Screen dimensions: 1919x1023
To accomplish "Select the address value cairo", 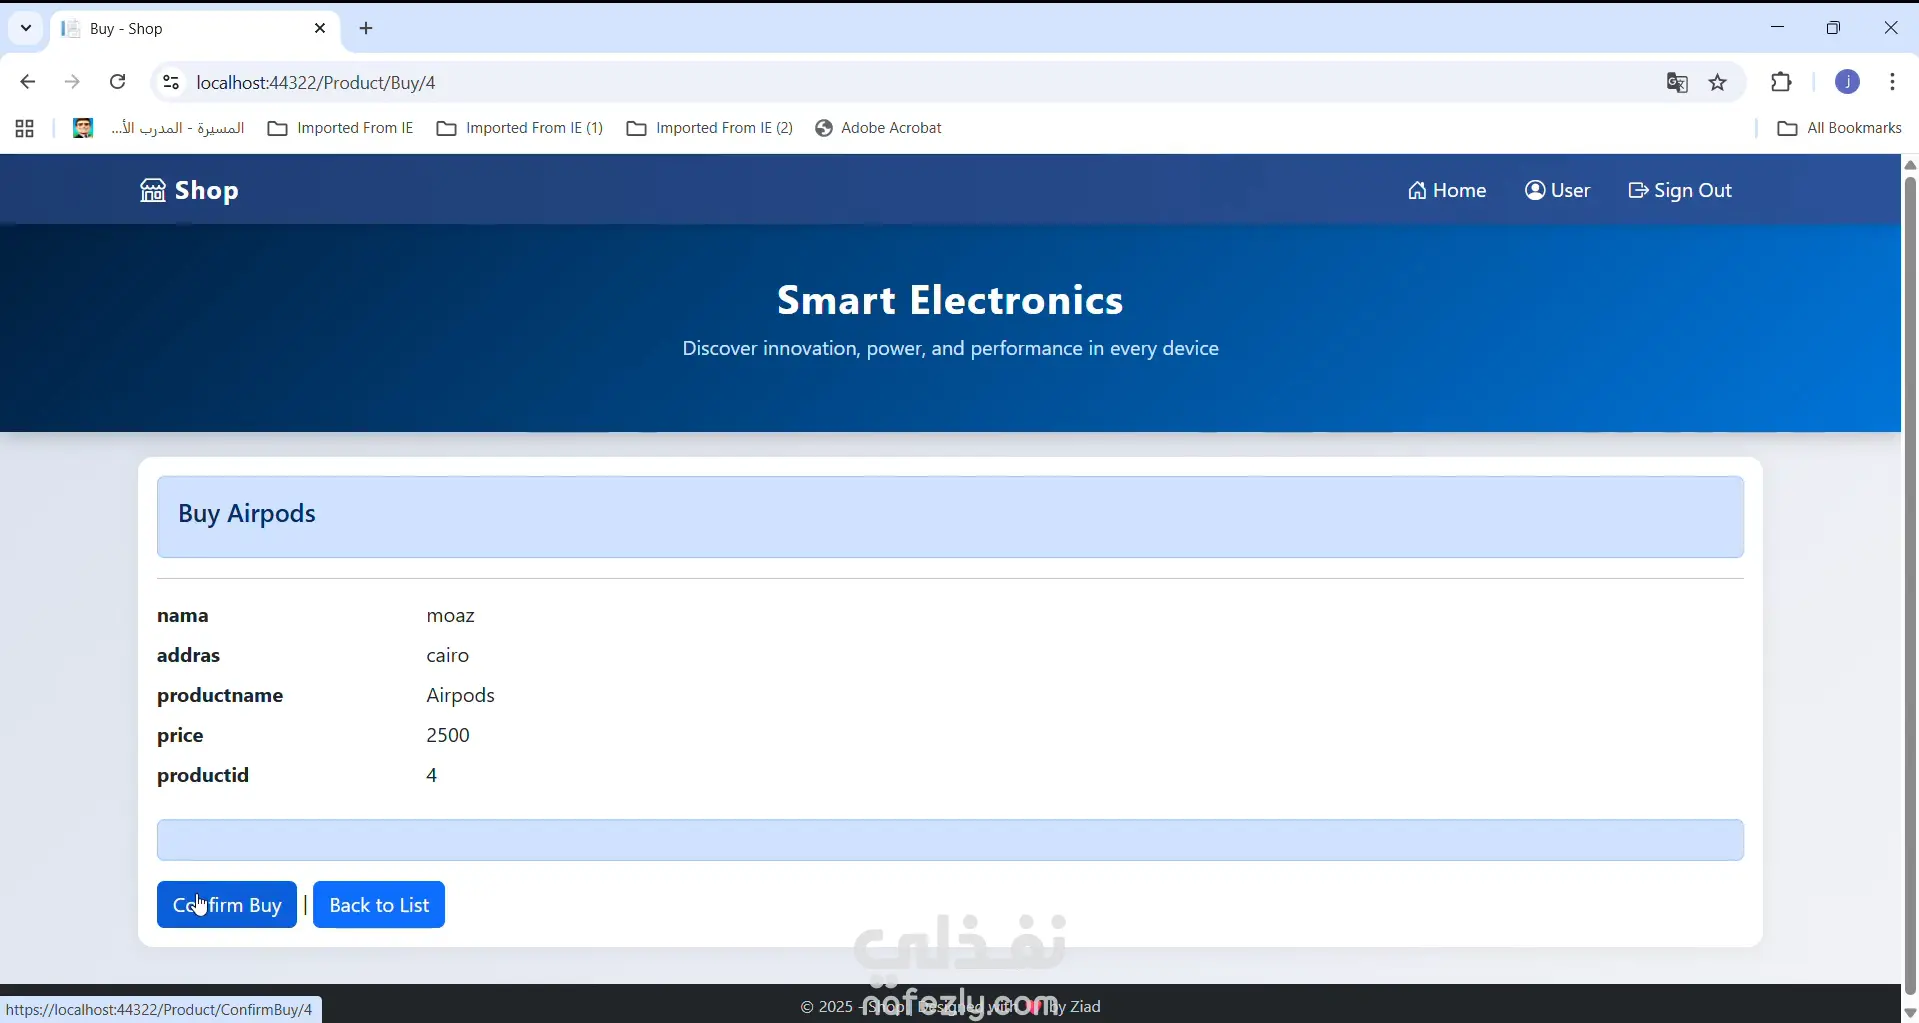I will point(448,655).
